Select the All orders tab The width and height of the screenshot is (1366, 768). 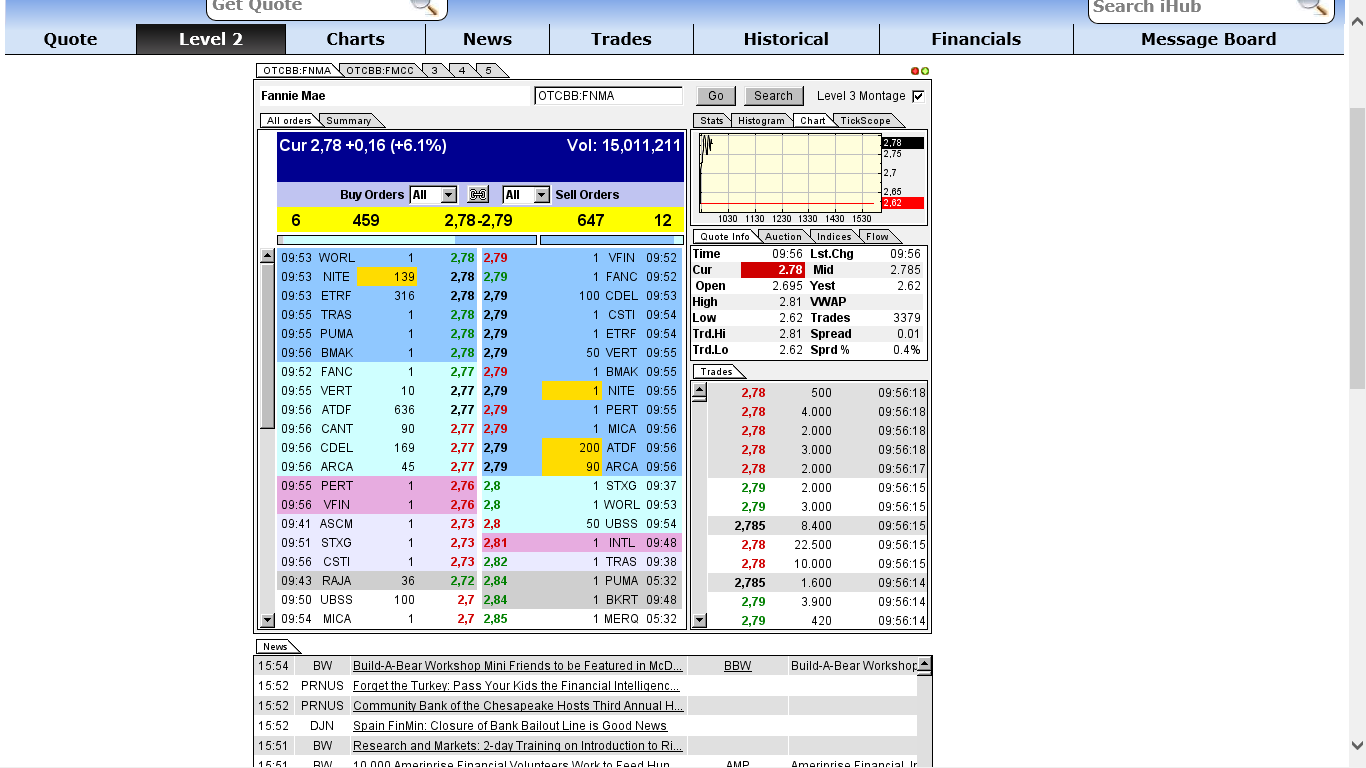(289, 121)
